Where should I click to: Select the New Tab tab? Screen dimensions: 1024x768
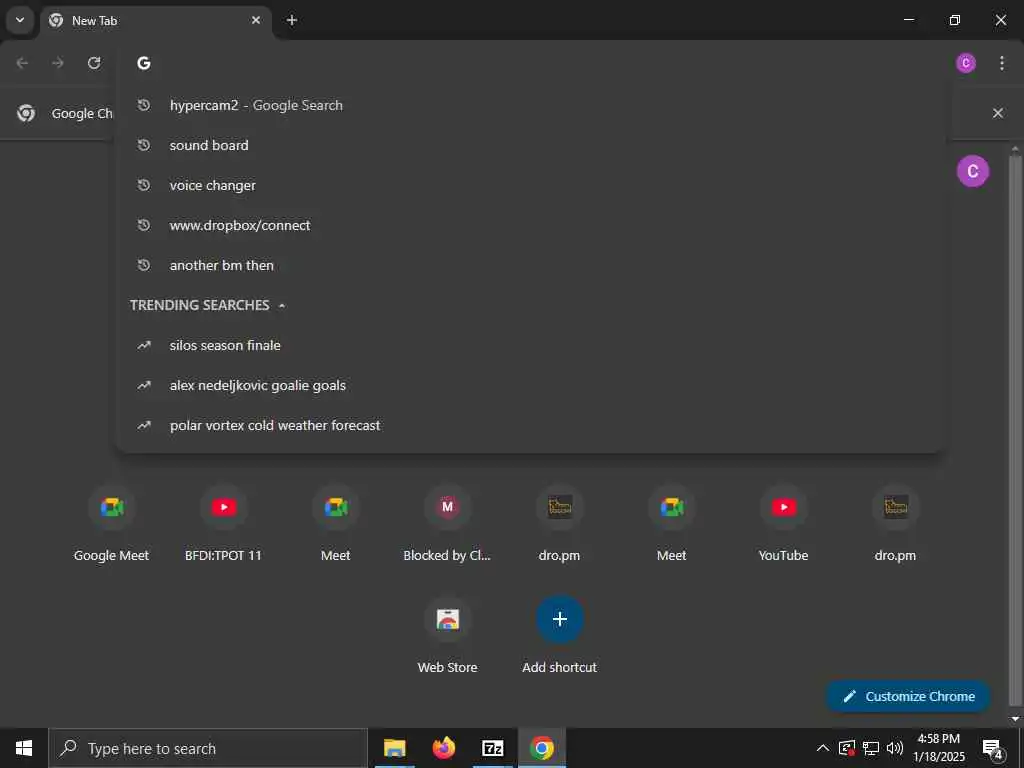pos(155,21)
